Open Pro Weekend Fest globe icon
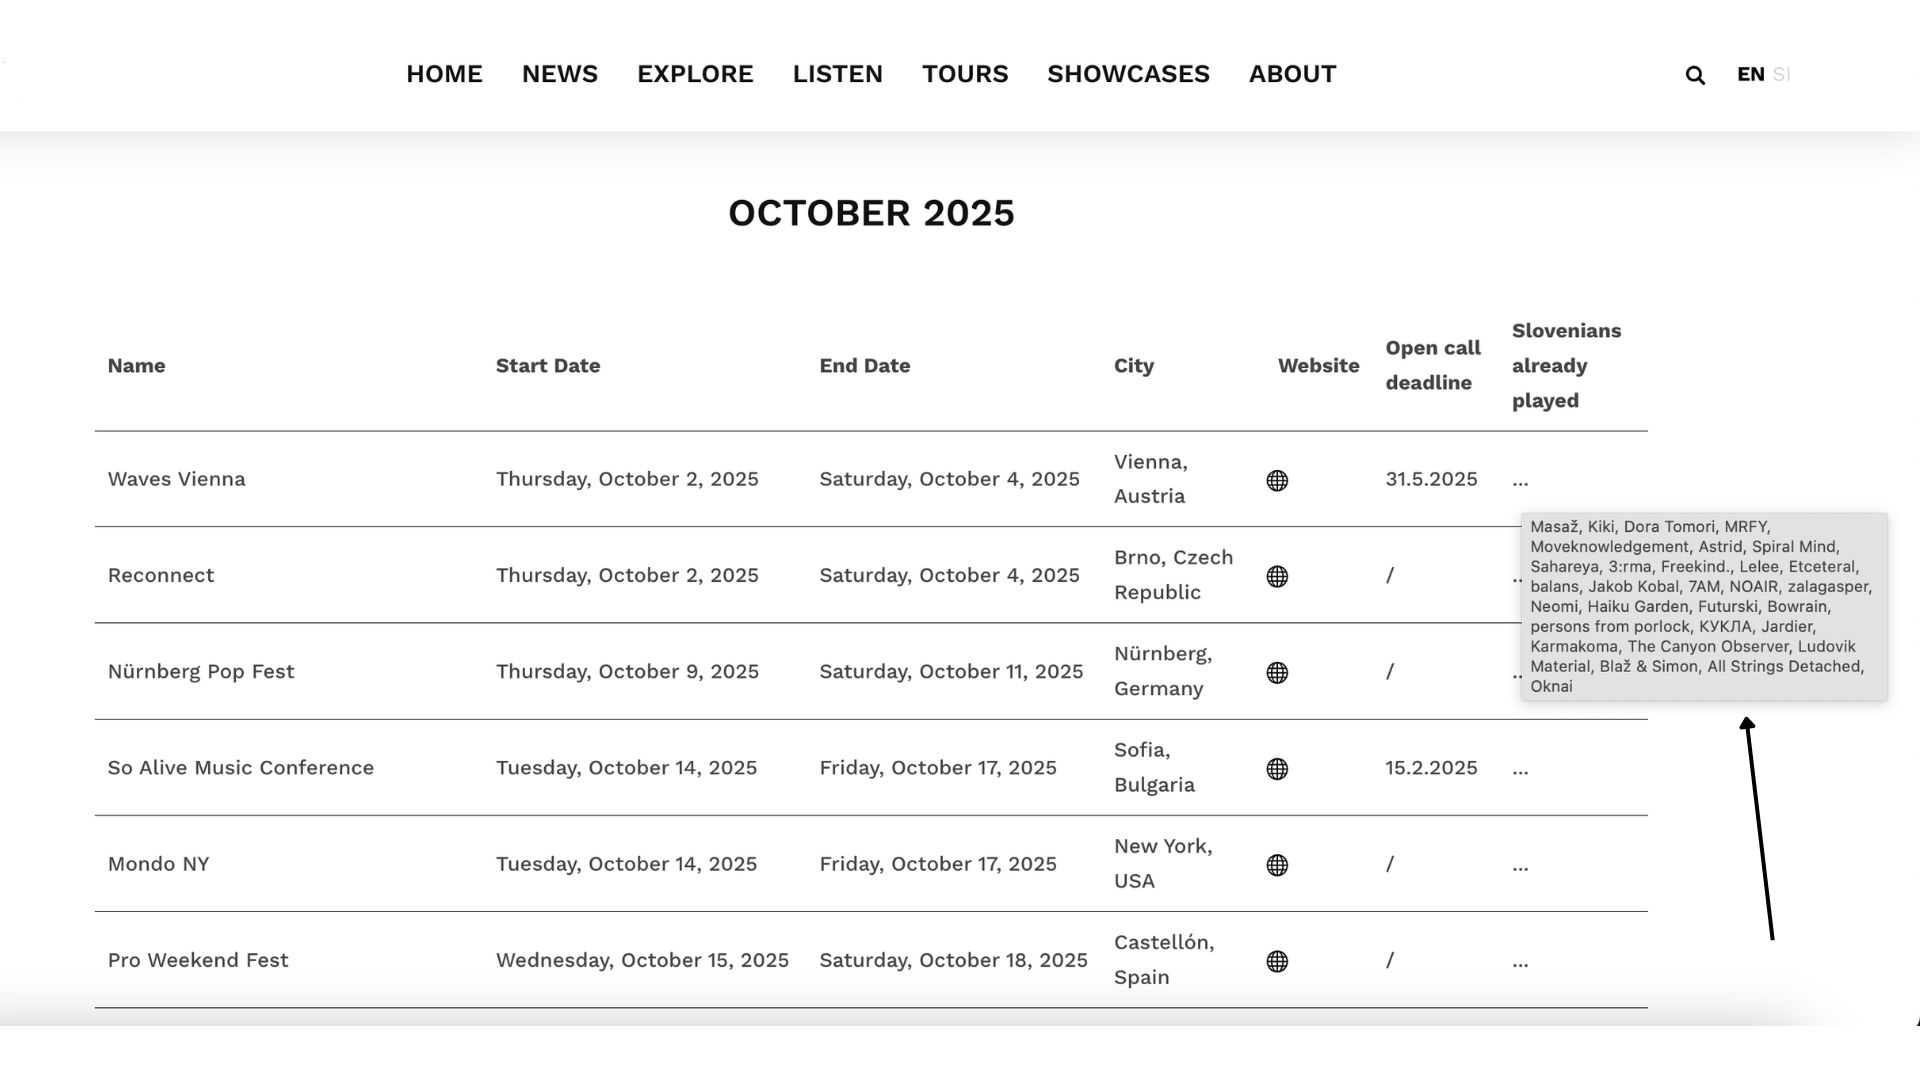 pyautogui.click(x=1277, y=961)
